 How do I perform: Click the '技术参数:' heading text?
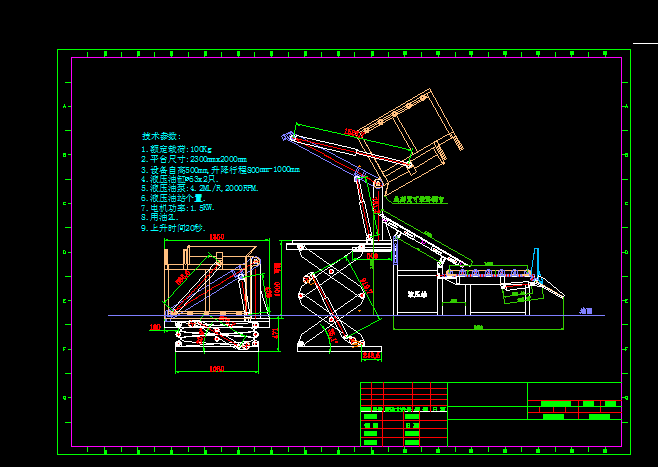(x=162, y=136)
